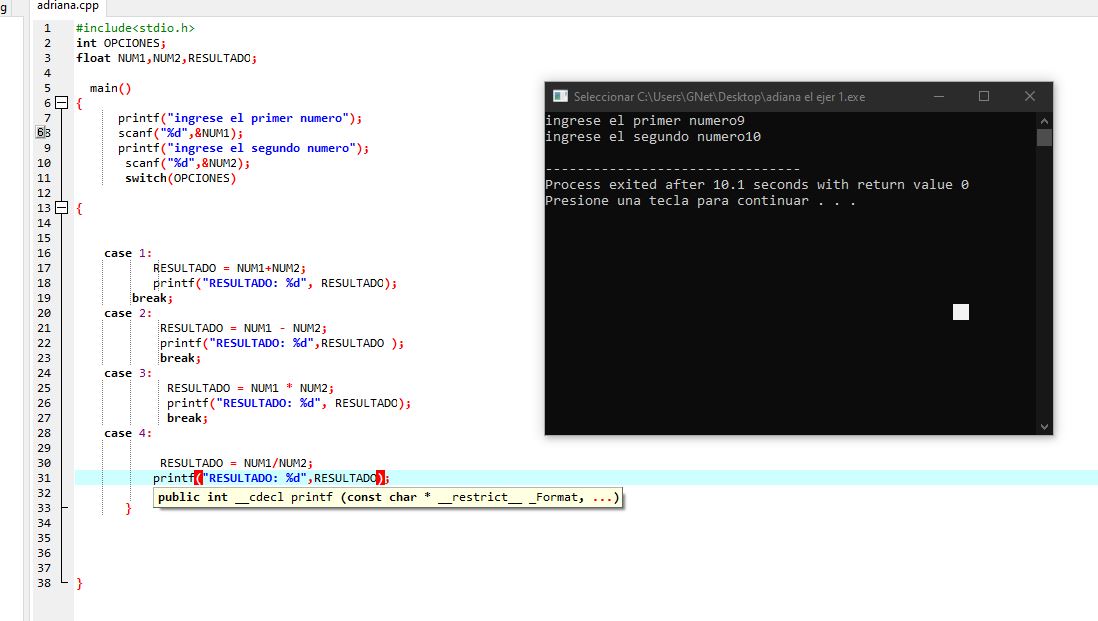
Task: Click on the case 4: label
Action: click(x=129, y=433)
